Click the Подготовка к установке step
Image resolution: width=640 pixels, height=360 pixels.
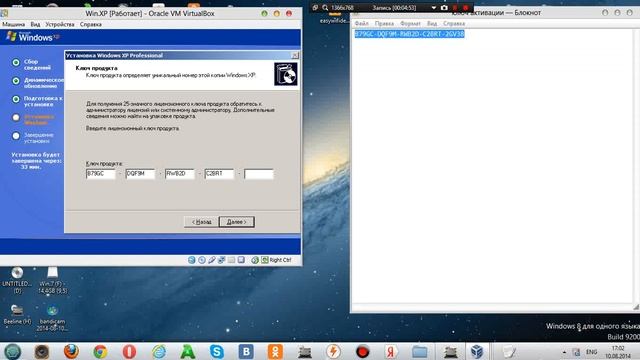(x=43, y=101)
